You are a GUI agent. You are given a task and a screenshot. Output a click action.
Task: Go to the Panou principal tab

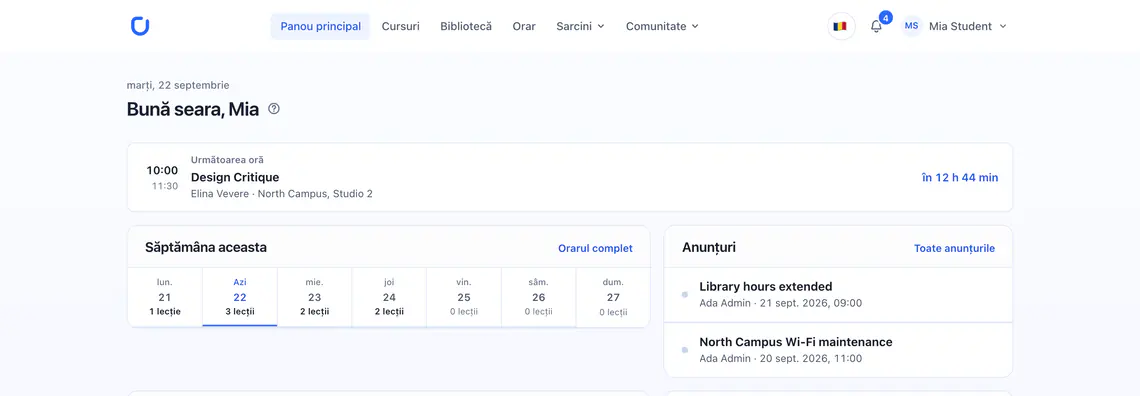(321, 26)
